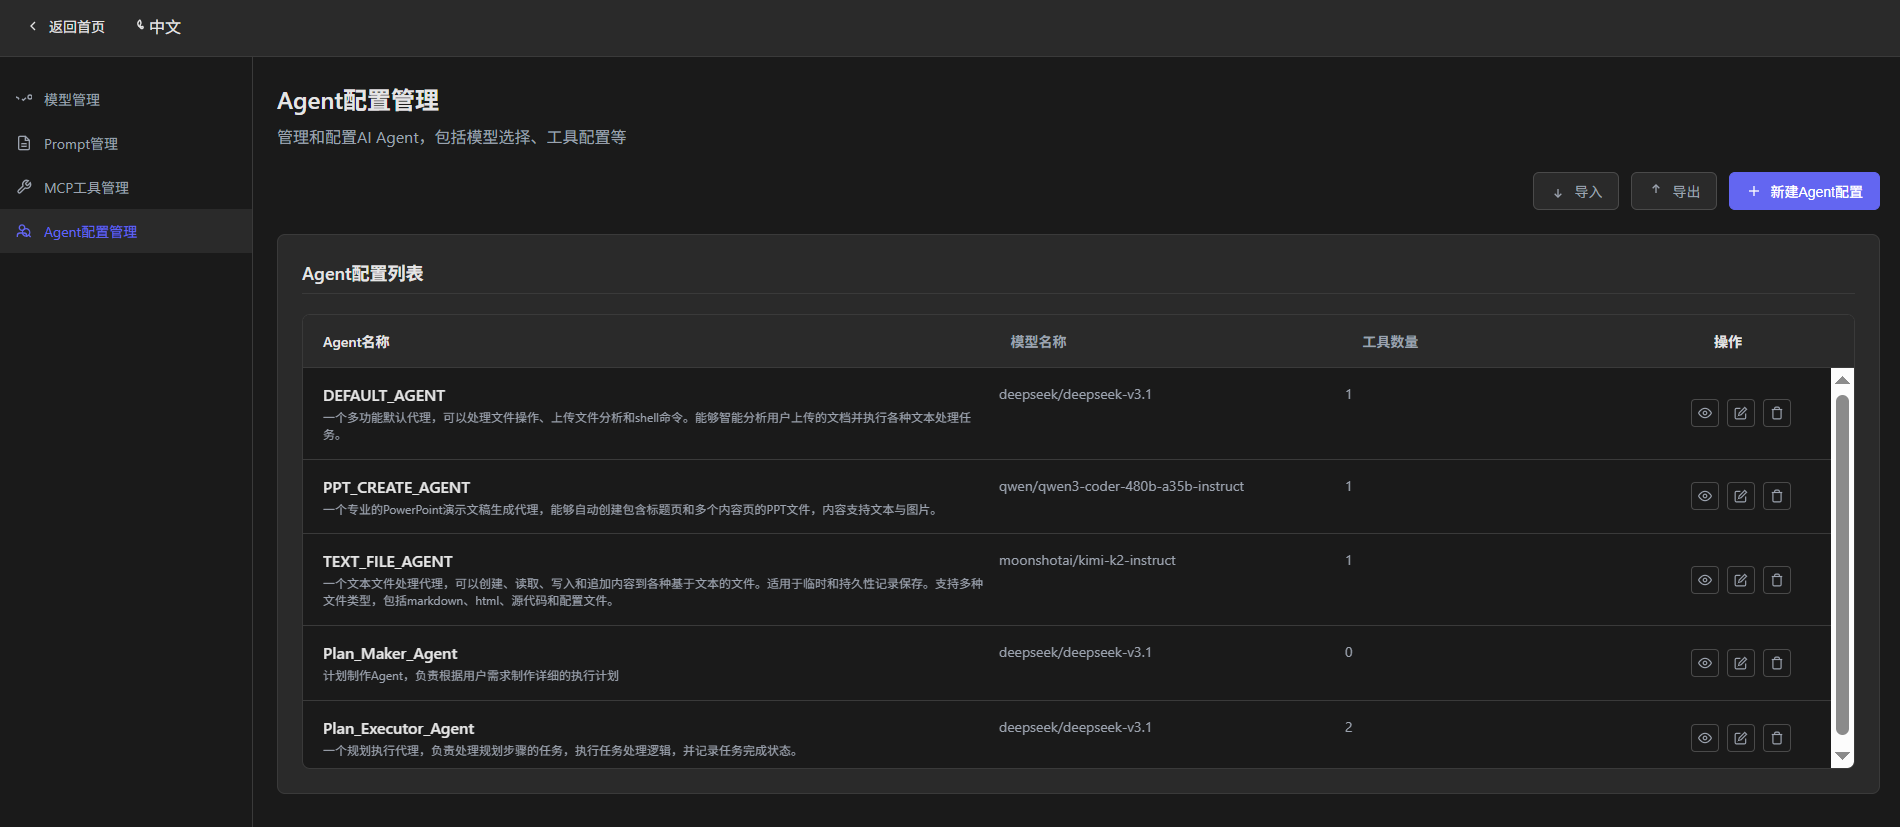The image size is (1900, 827).
Task: Click DEFAULT_AGENT's deepseek/deepseek-v3.1 model cell
Action: click(1075, 395)
